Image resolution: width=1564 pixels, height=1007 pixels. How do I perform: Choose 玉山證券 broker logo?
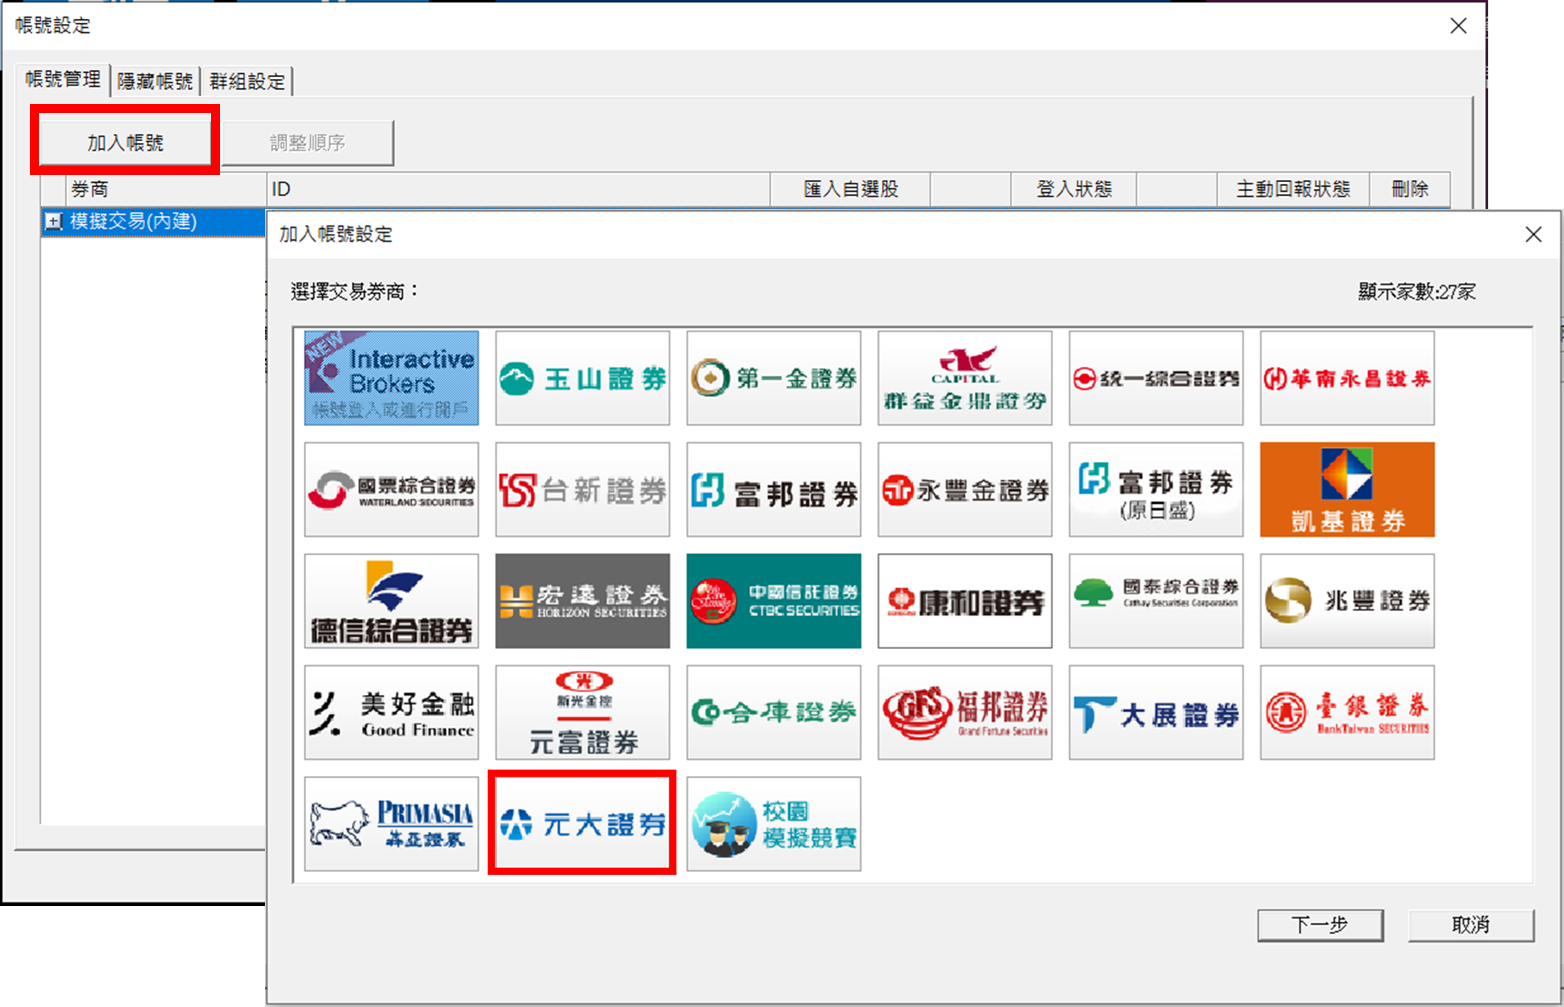pos(582,378)
